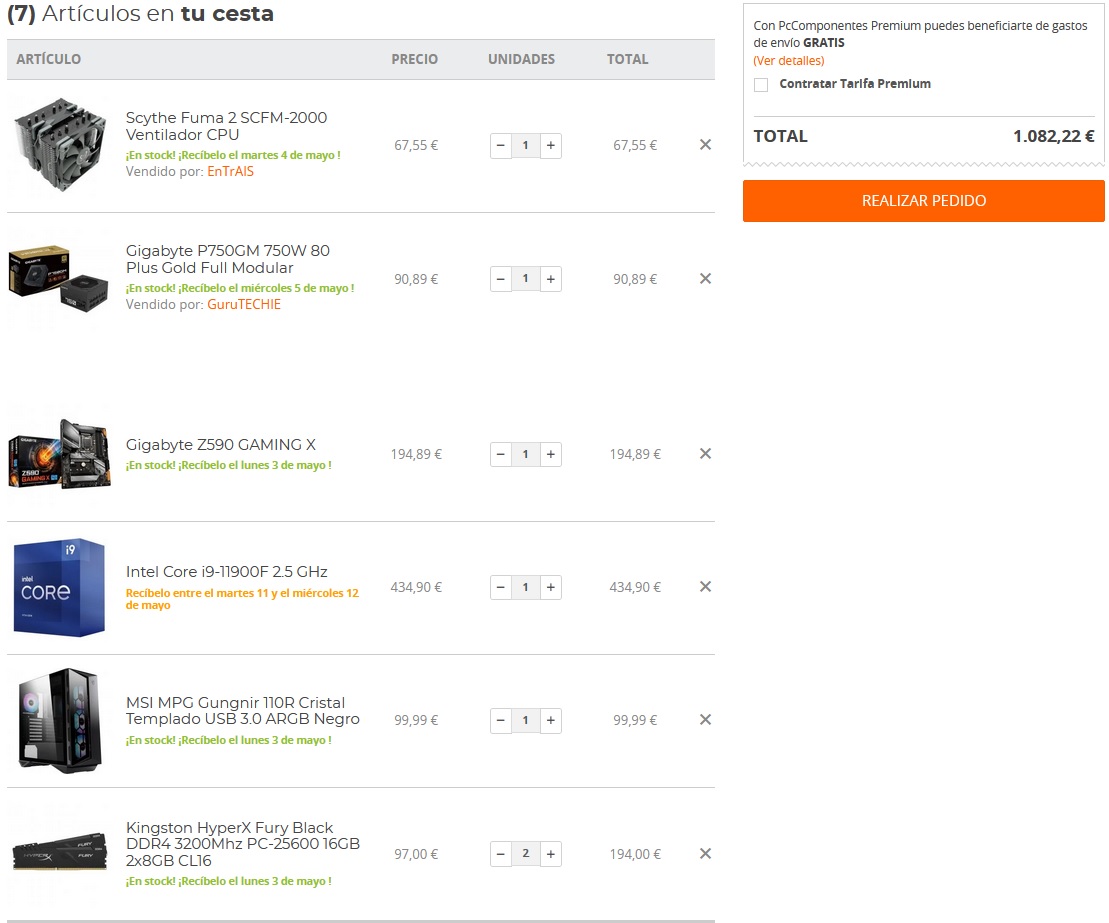Remove Kingston HyperX Fury RAM from cart
The width and height of the screenshot is (1109, 923).
705,854
